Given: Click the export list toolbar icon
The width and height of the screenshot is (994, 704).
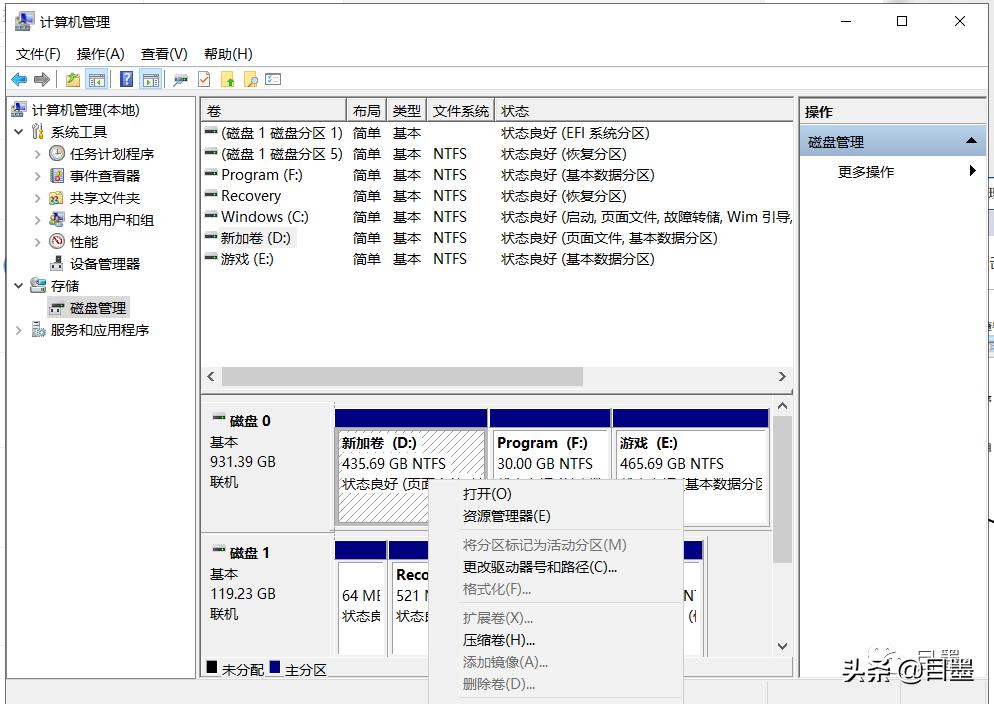Looking at the screenshot, I should click(272, 79).
